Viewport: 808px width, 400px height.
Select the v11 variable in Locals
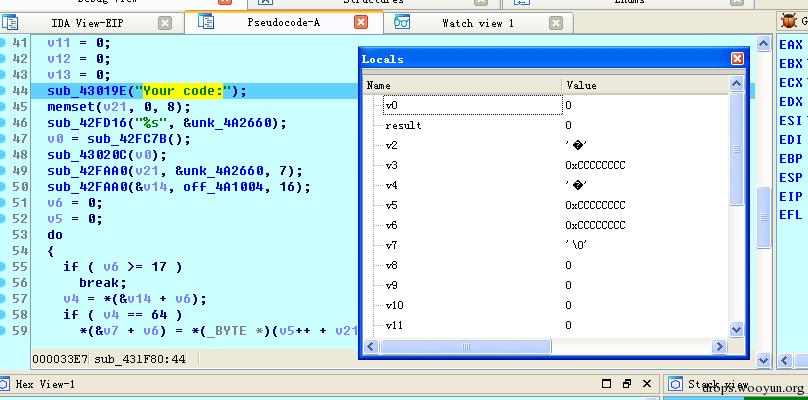tap(394, 325)
